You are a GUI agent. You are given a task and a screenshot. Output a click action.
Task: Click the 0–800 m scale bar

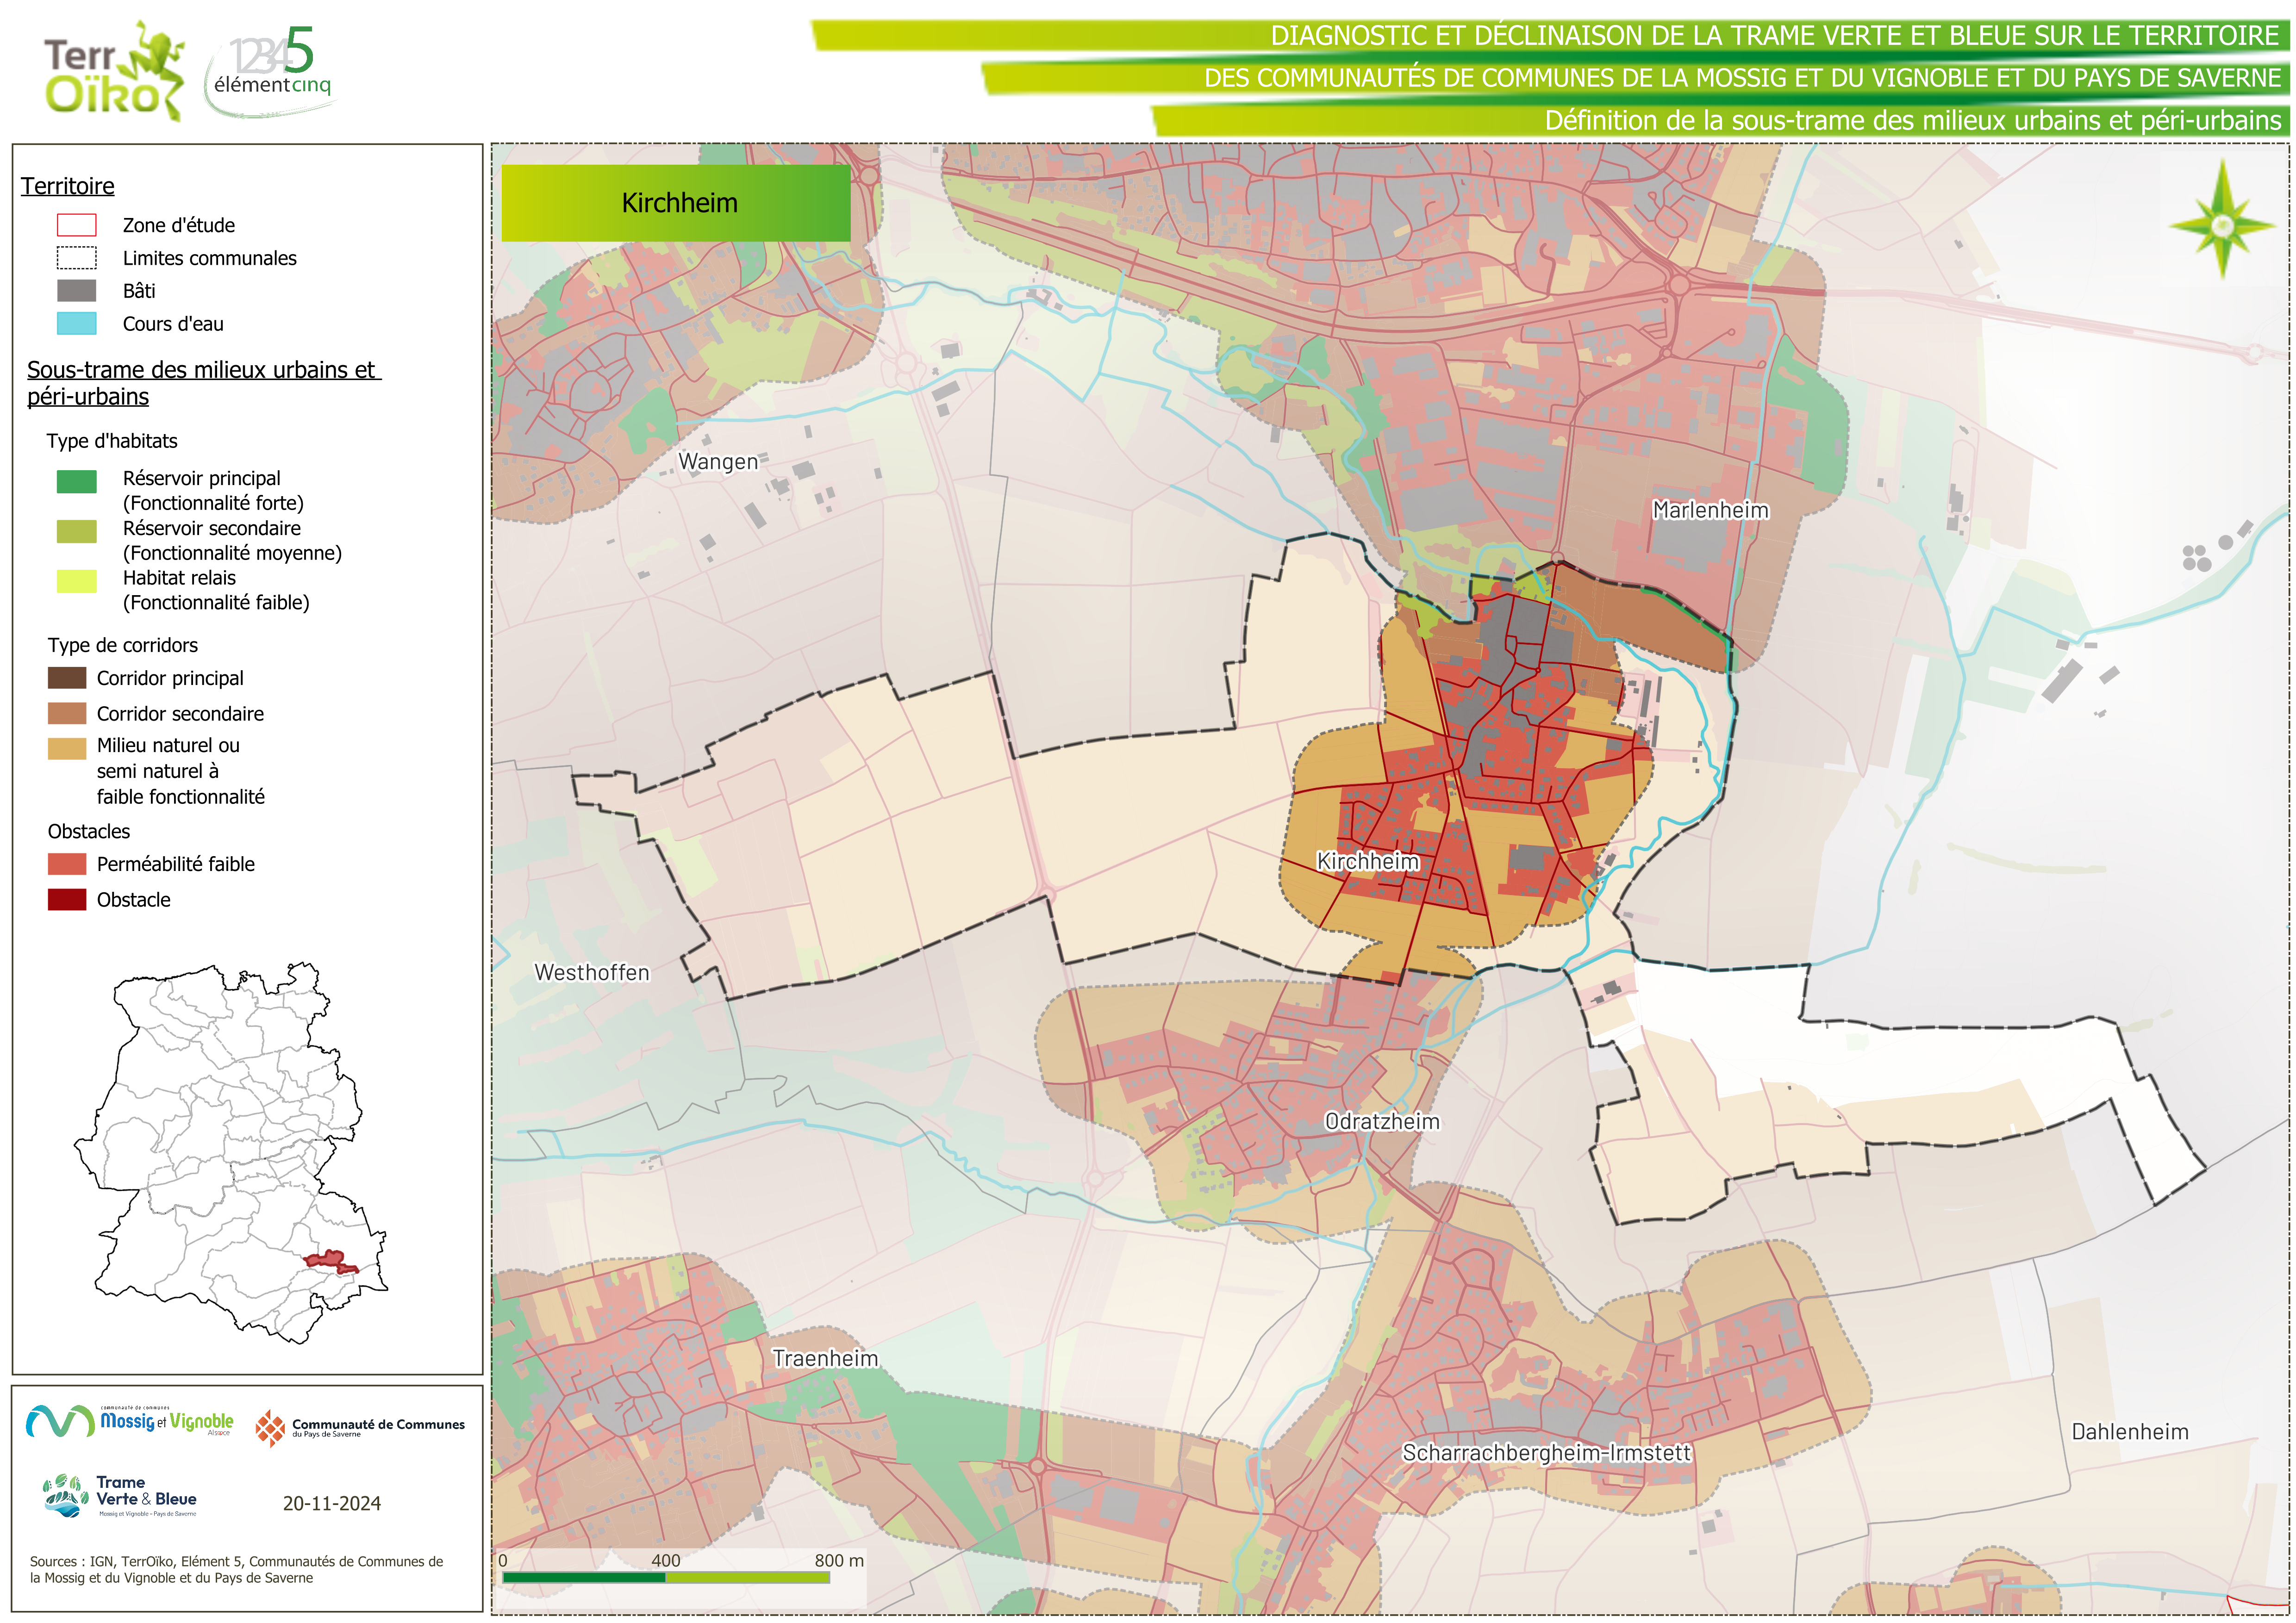pyautogui.click(x=666, y=1577)
